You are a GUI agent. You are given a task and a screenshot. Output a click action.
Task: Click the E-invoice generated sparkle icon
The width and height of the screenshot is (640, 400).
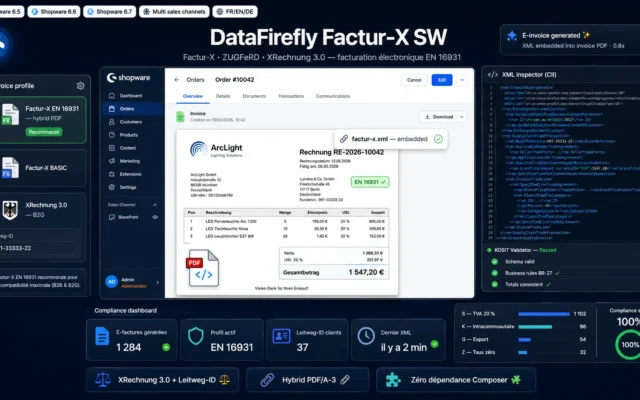(512, 36)
